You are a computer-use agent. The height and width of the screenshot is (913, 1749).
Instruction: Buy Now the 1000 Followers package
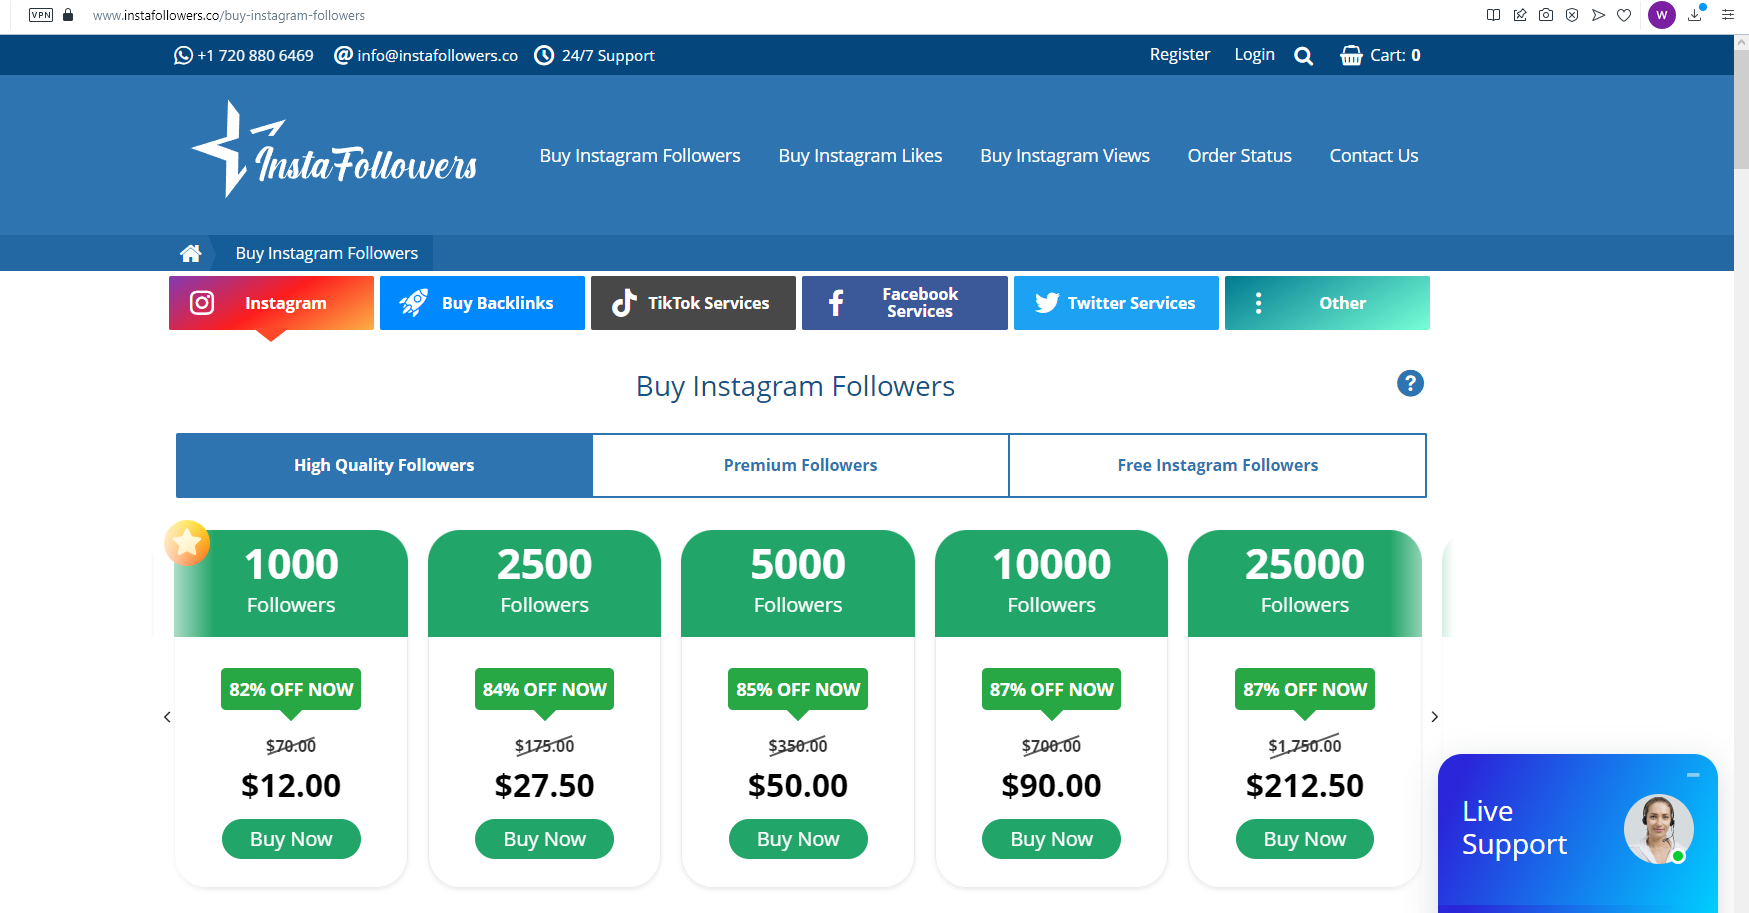coord(291,839)
